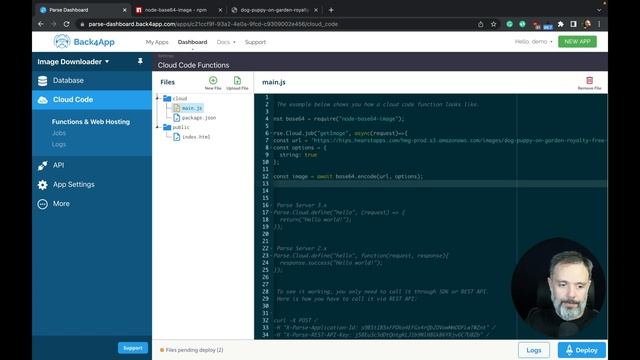Switch to the node-base64-image npm tab
The width and height of the screenshot is (640, 360).
pyautogui.click(x=176, y=10)
